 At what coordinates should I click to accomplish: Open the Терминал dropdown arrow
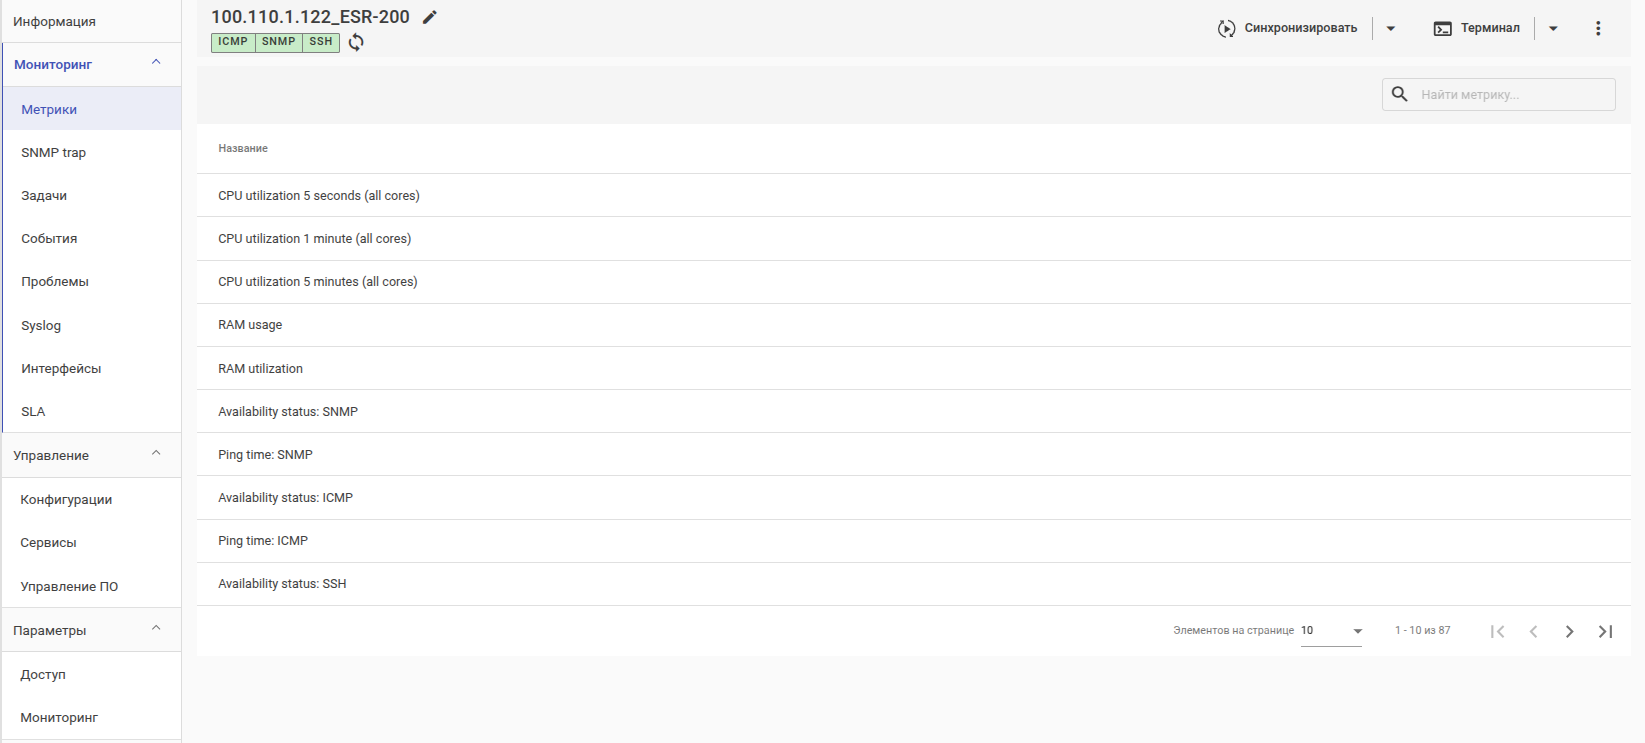[1553, 29]
